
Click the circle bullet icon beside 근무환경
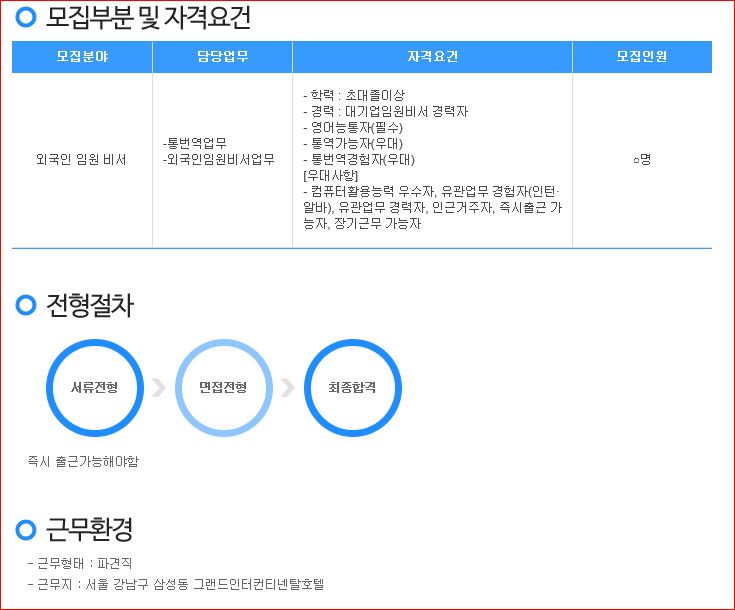click(27, 529)
